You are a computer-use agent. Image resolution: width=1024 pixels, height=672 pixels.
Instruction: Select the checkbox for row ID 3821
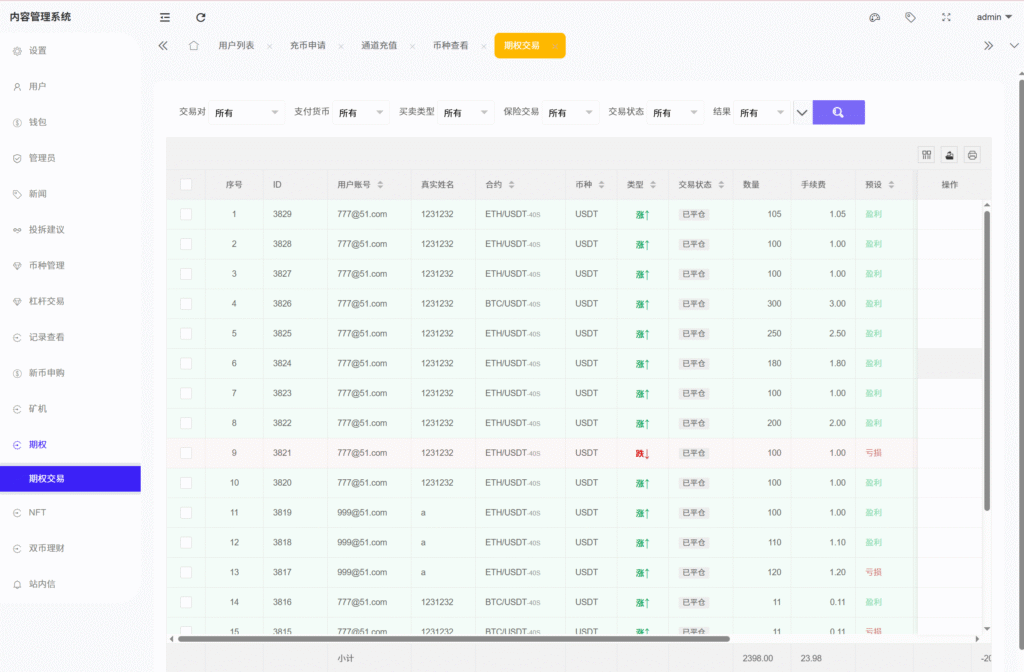click(186, 453)
